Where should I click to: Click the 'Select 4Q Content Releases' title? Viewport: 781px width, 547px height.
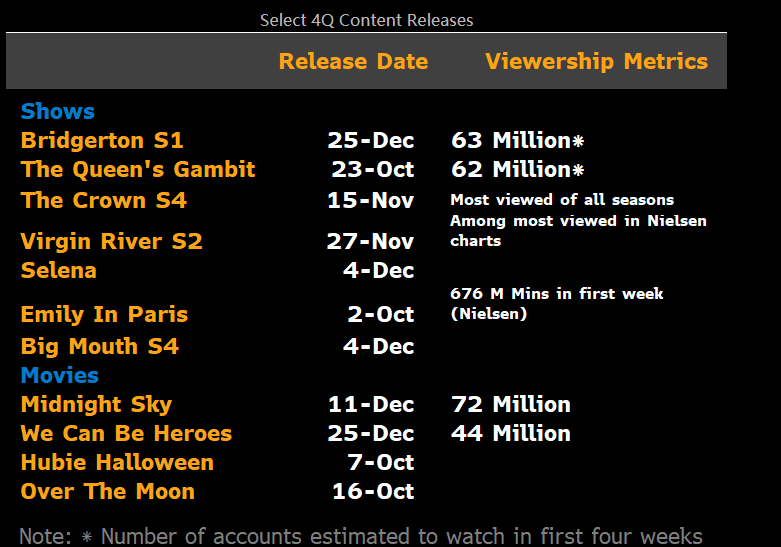(x=367, y=20)
